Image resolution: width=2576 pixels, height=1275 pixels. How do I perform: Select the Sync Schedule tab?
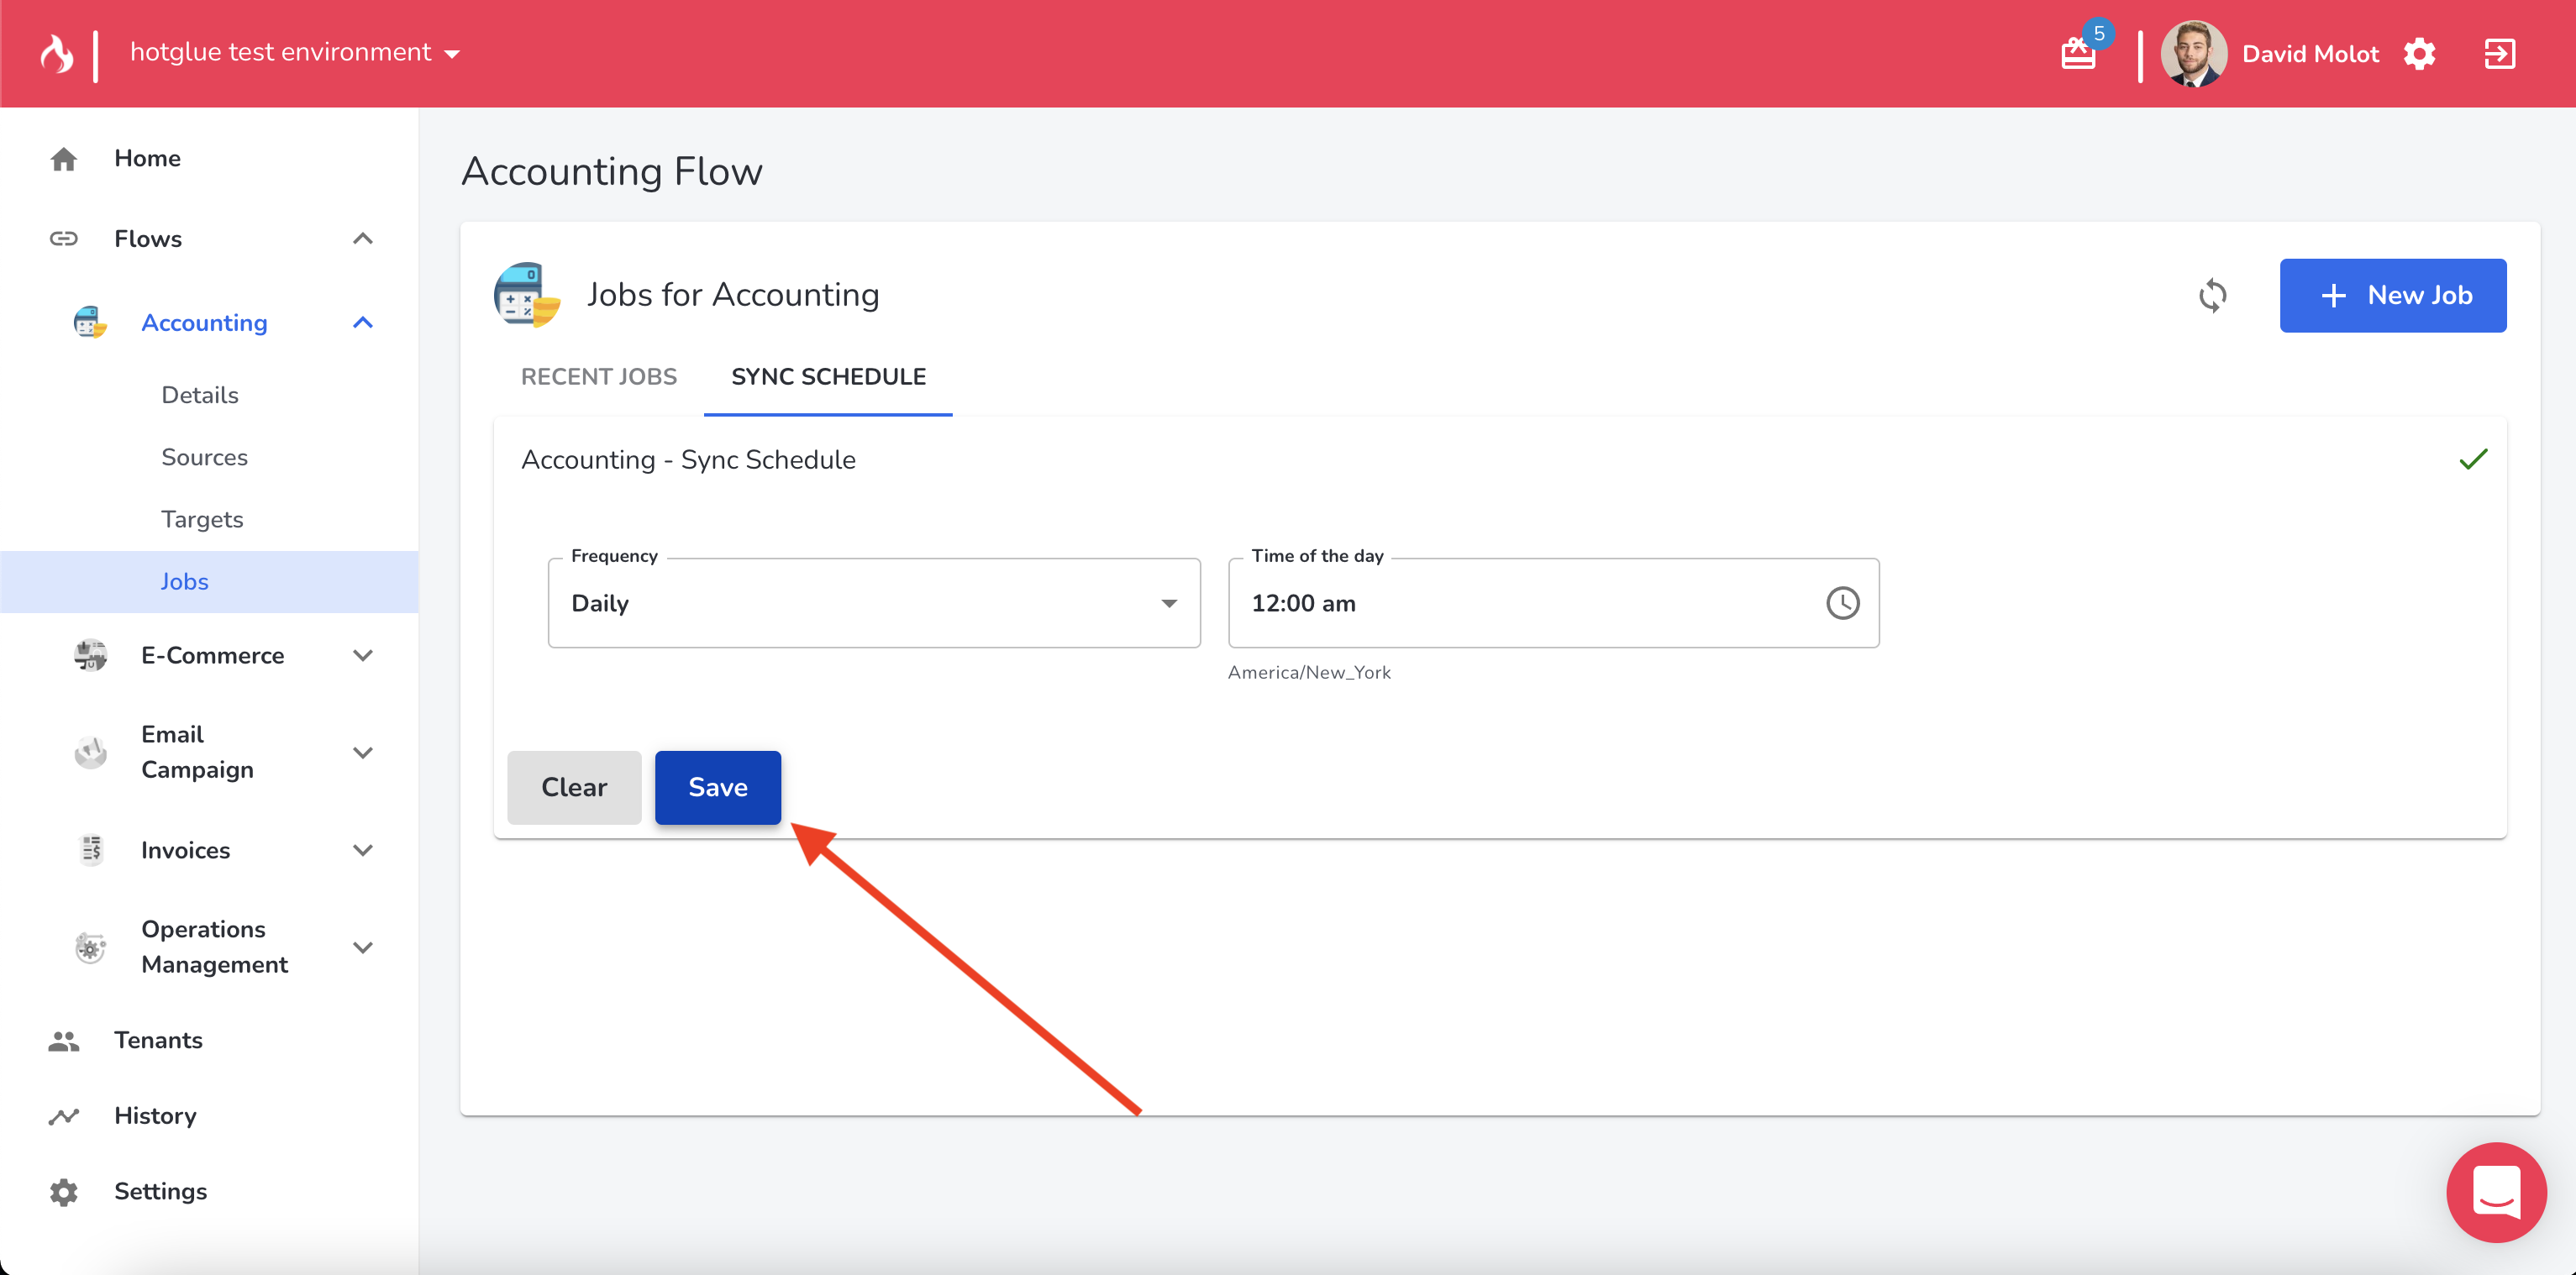click(828, 377)
